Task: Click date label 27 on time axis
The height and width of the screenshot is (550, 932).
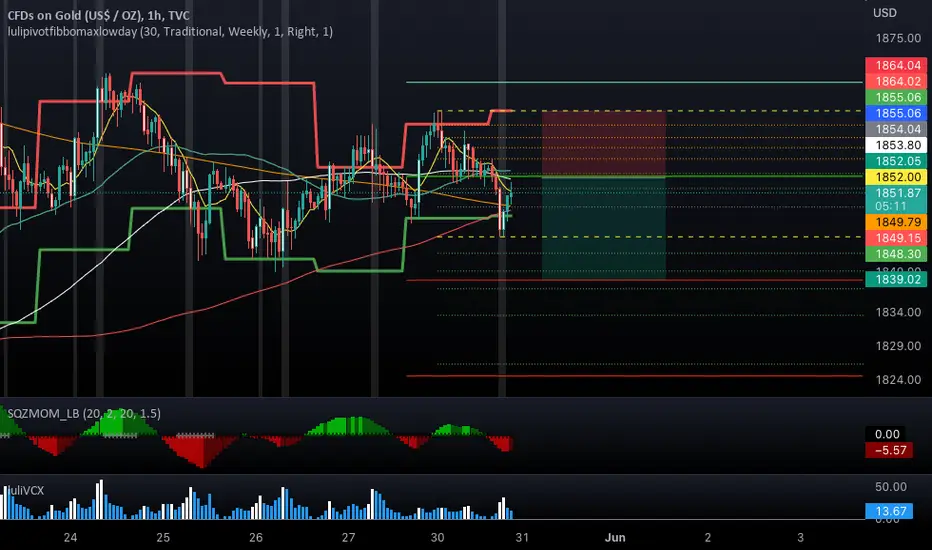Action: [x=348, y=538]
